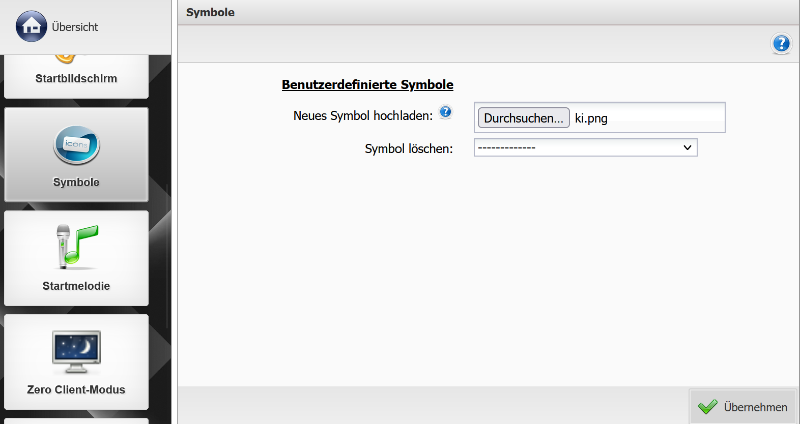Open the Startmelodie section label
This screenshot has height=424, width=800.
(76, 286)
